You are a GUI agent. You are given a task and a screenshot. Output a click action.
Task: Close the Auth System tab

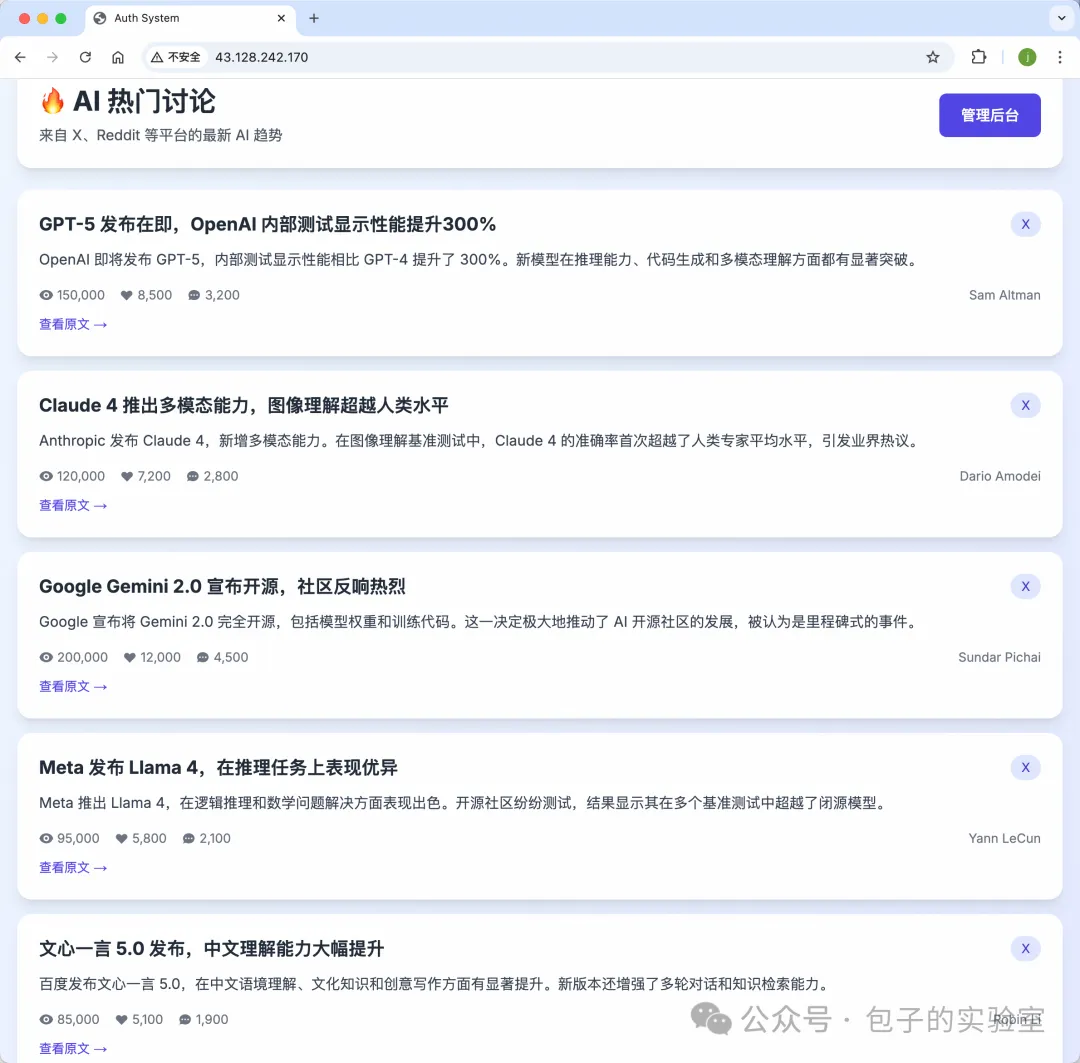coord(281,19)
